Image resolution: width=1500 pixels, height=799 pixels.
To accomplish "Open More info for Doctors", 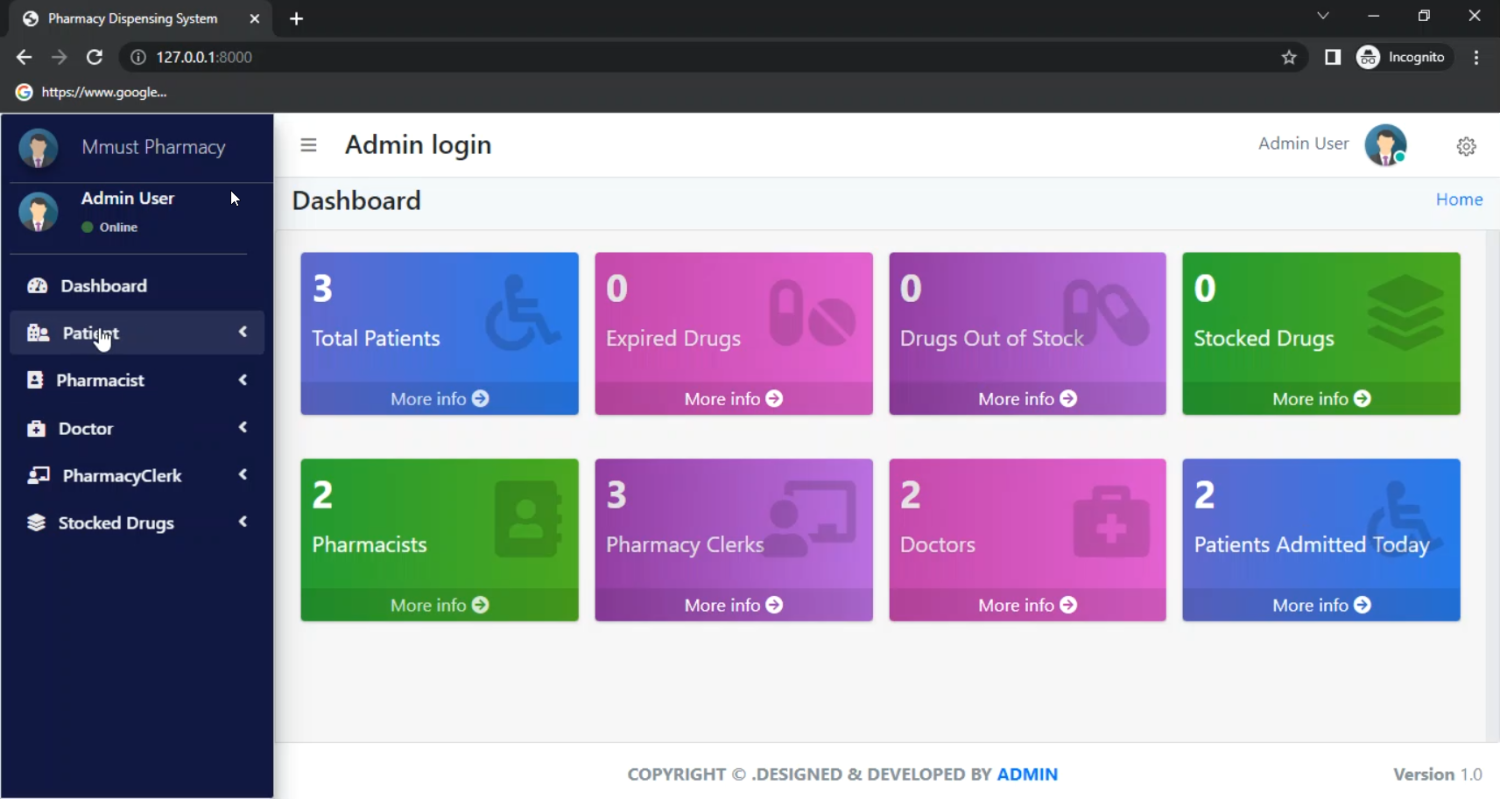I will click(1027, 605).
